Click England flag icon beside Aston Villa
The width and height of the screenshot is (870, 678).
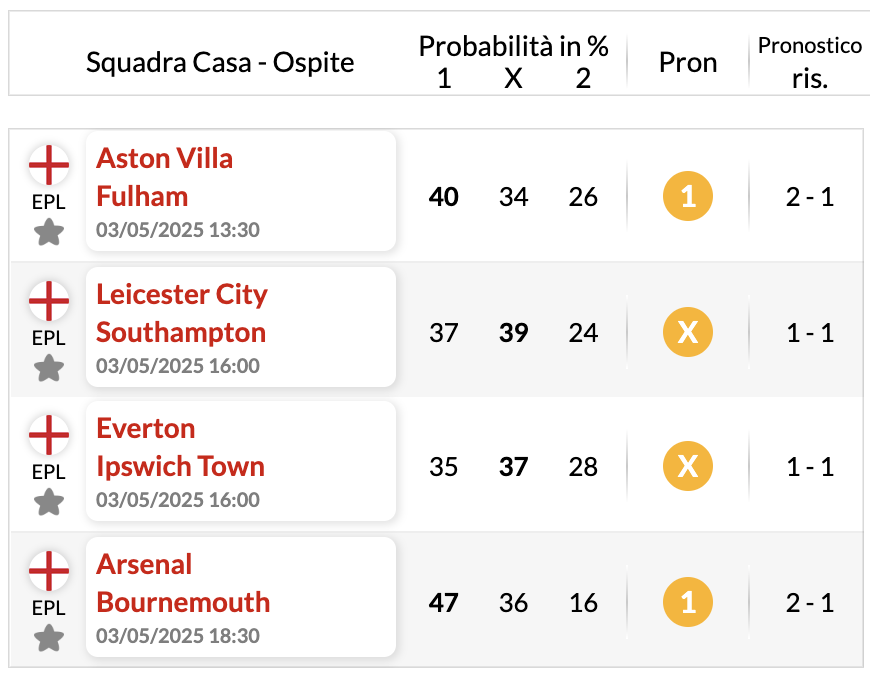tap(49, 165)
